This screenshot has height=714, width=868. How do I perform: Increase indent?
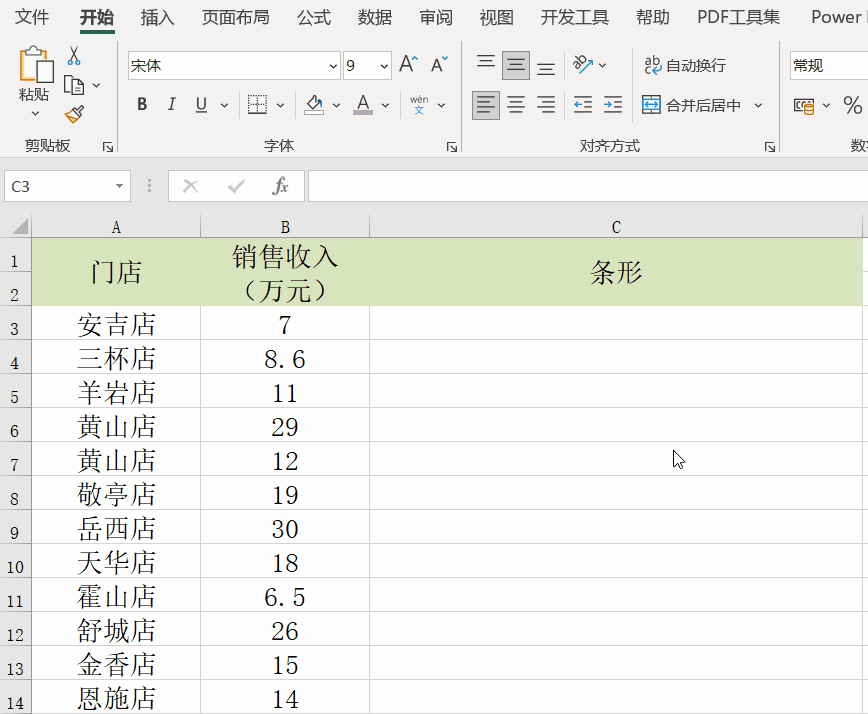pos(612,105)
